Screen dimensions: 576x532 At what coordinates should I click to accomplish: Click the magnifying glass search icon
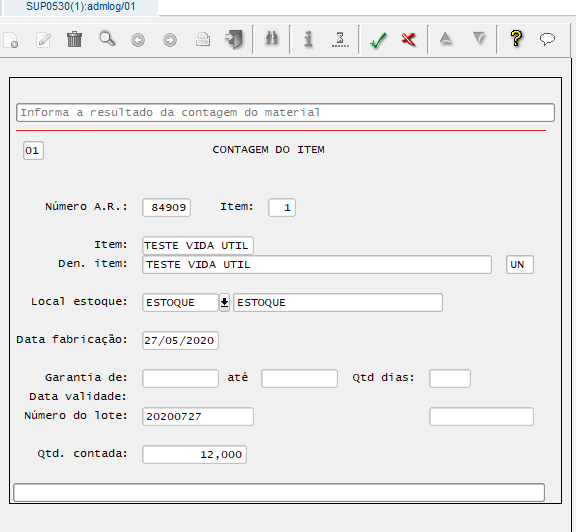click(107, 39)
